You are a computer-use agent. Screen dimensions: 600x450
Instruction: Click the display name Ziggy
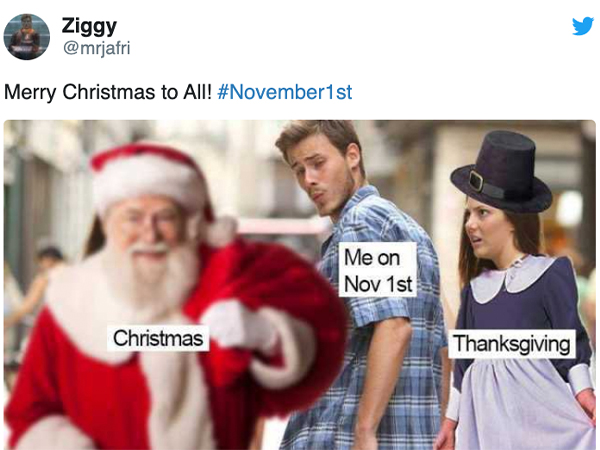tap(87, 25)
